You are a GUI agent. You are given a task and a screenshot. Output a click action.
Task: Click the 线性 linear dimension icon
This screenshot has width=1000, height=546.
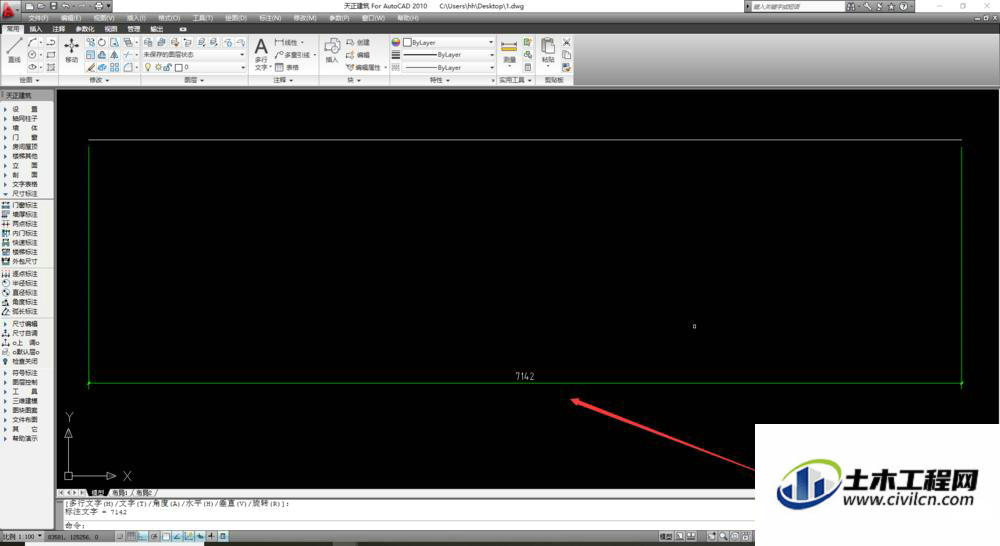[279, 42]
